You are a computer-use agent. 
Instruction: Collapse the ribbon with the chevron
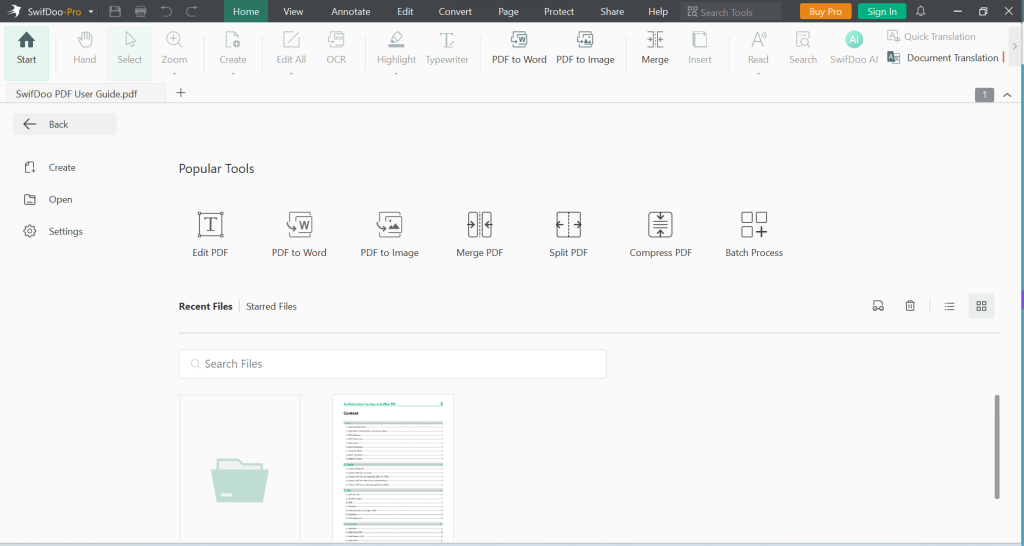(x=1007, y=95)
